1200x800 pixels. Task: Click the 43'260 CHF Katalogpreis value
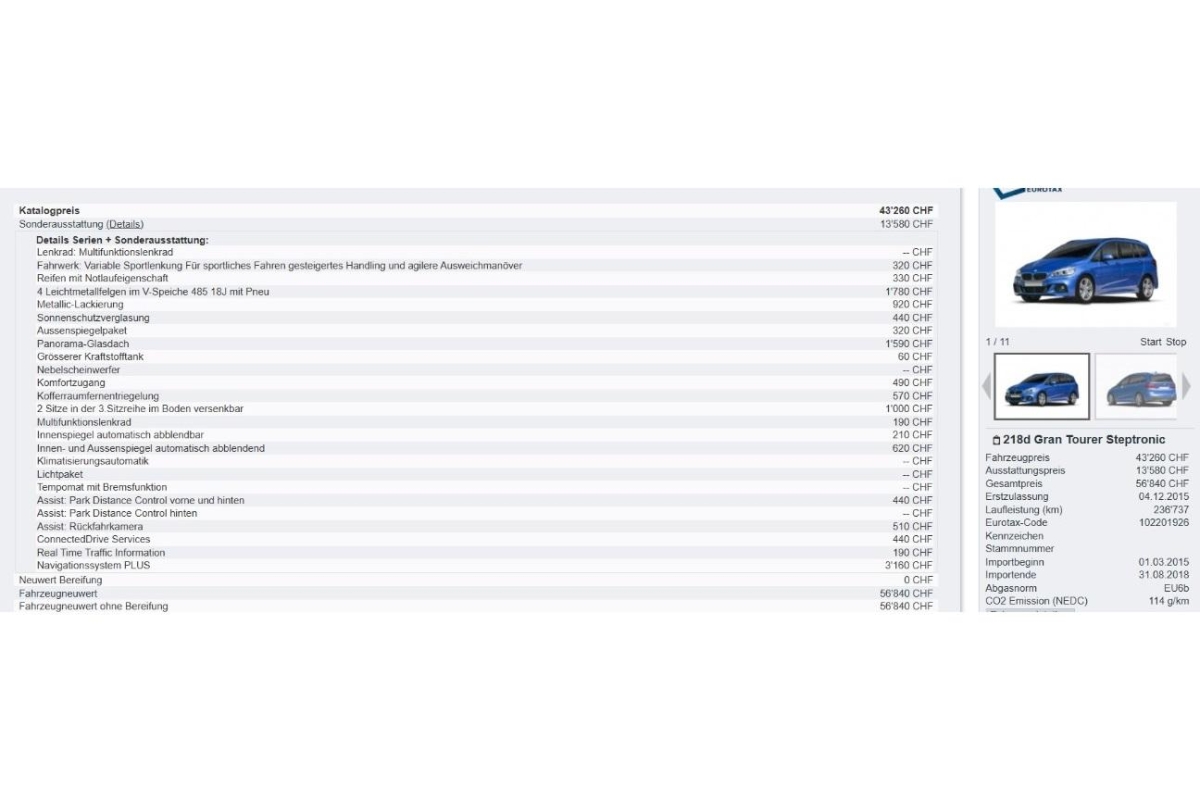[906, 211]
